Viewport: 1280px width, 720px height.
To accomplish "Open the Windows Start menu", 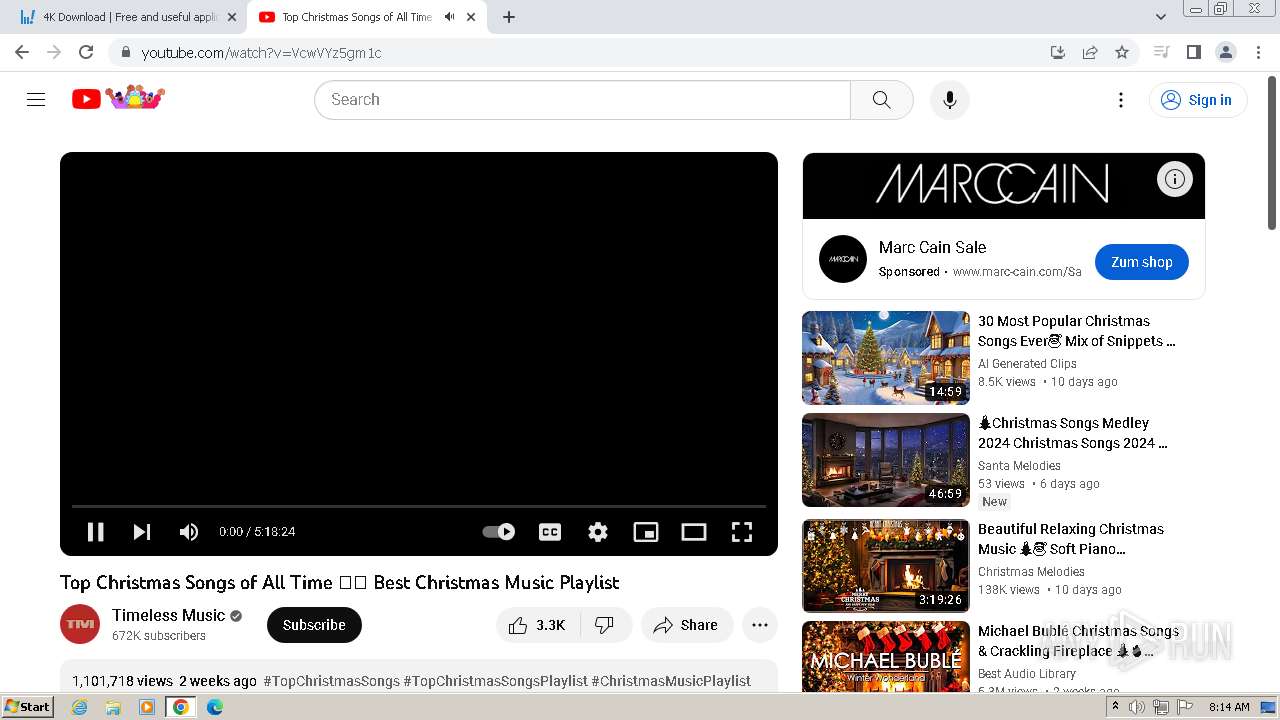I will (28, 707).
